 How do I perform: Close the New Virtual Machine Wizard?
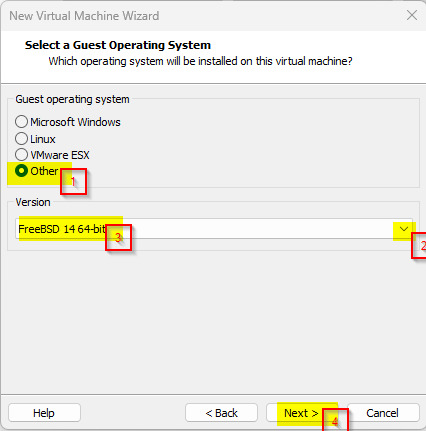(412, 15)
